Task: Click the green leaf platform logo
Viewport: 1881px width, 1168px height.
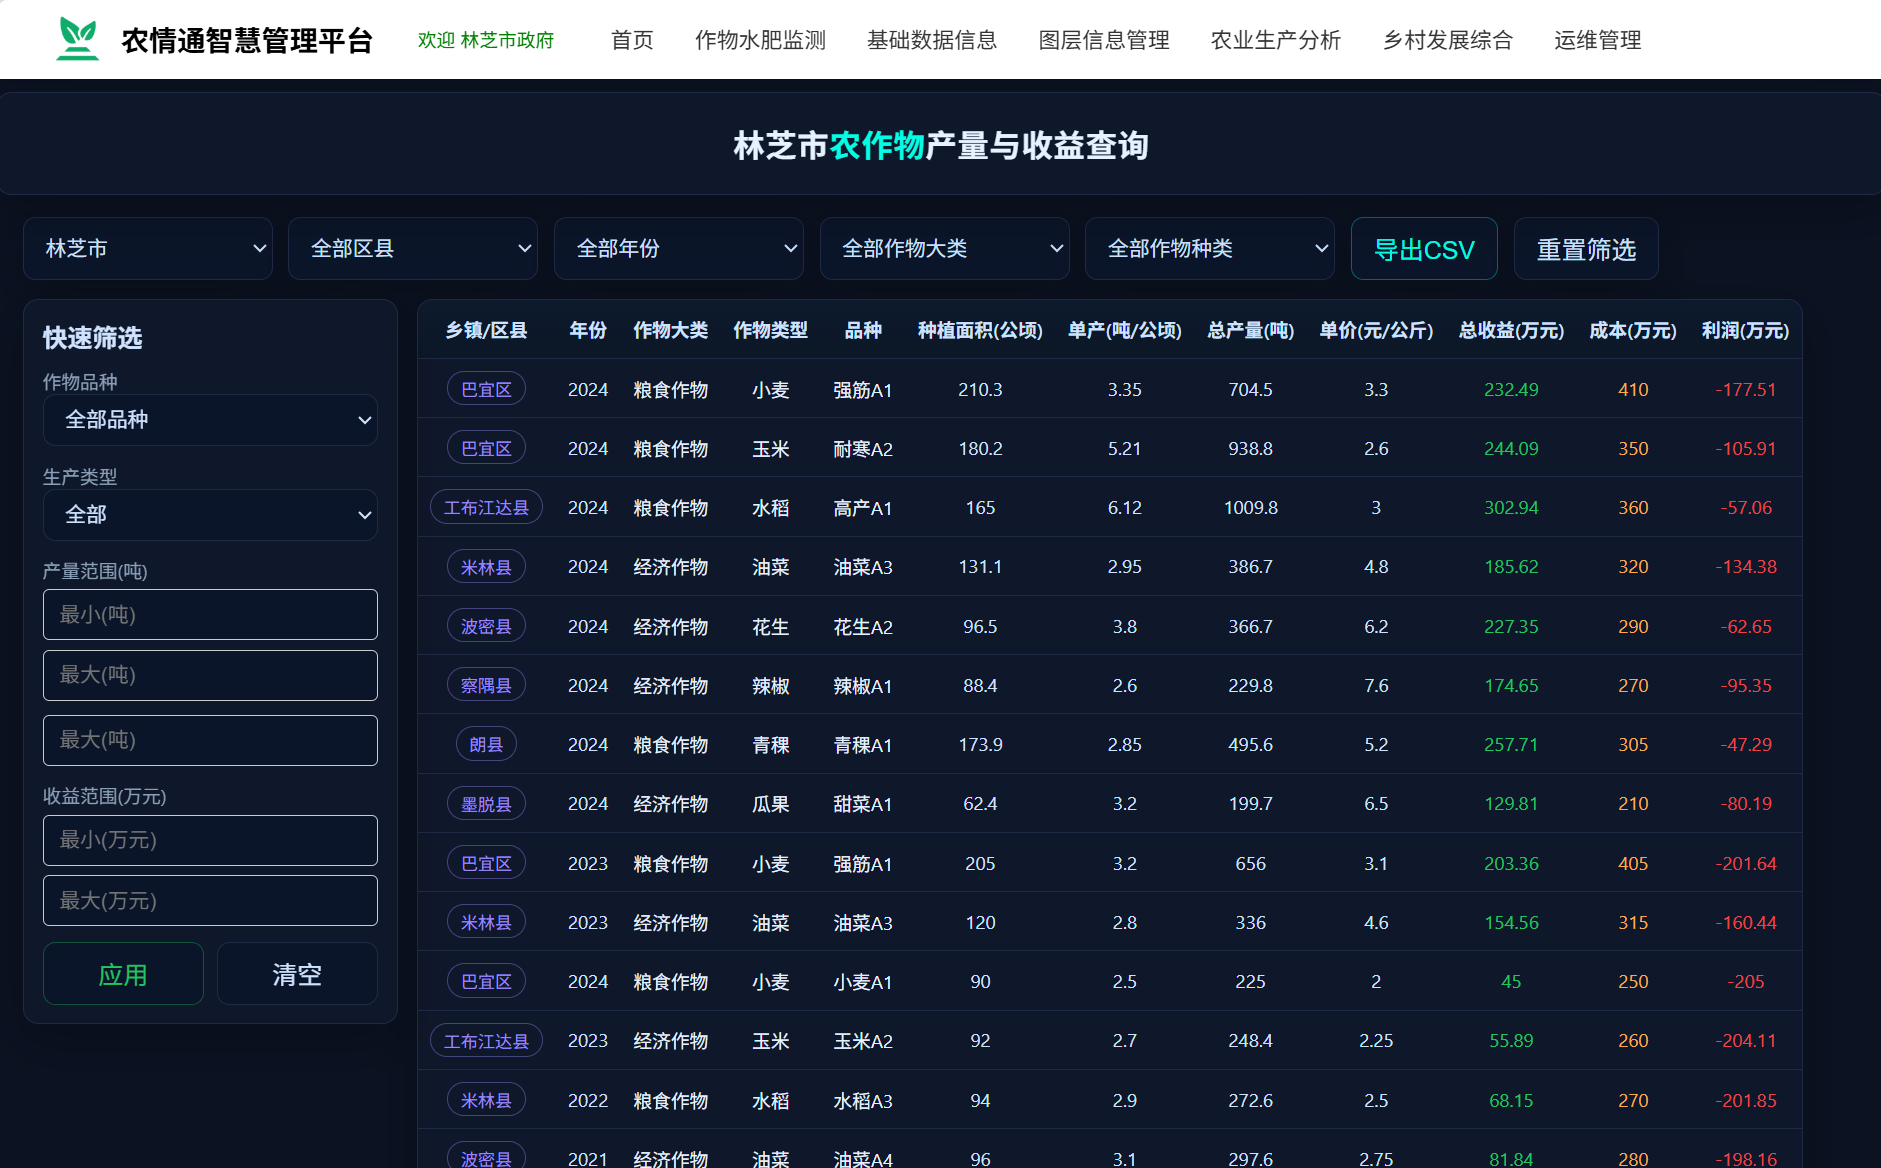Action: [77, 39]
